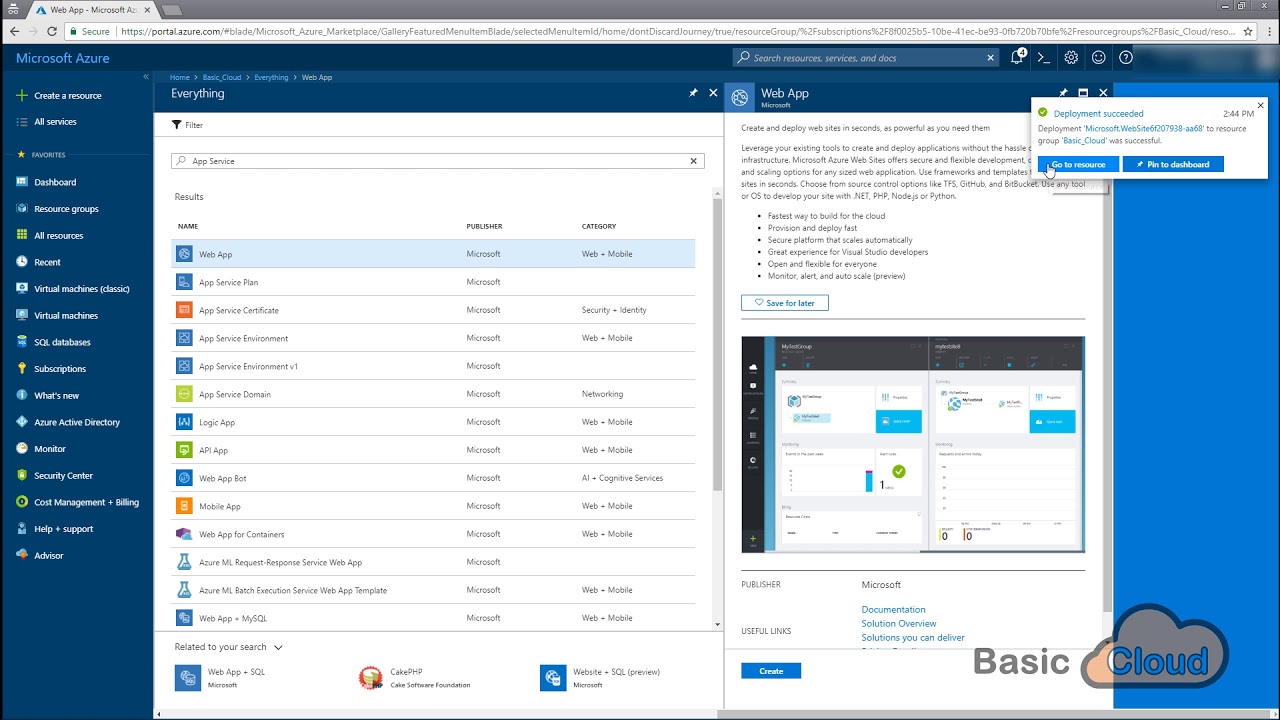Click the App Service search field
Screen dimensions: 1280x720
tap(438, 161)
